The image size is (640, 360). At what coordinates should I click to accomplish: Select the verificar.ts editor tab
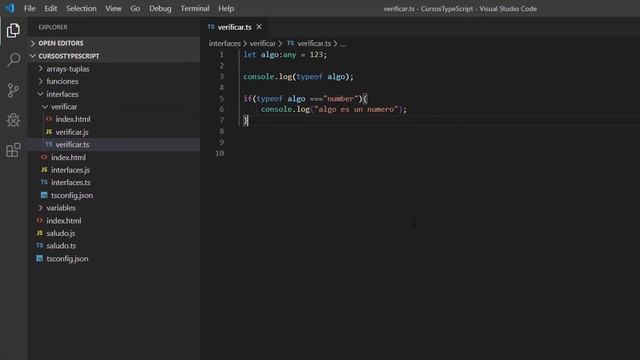235,27
